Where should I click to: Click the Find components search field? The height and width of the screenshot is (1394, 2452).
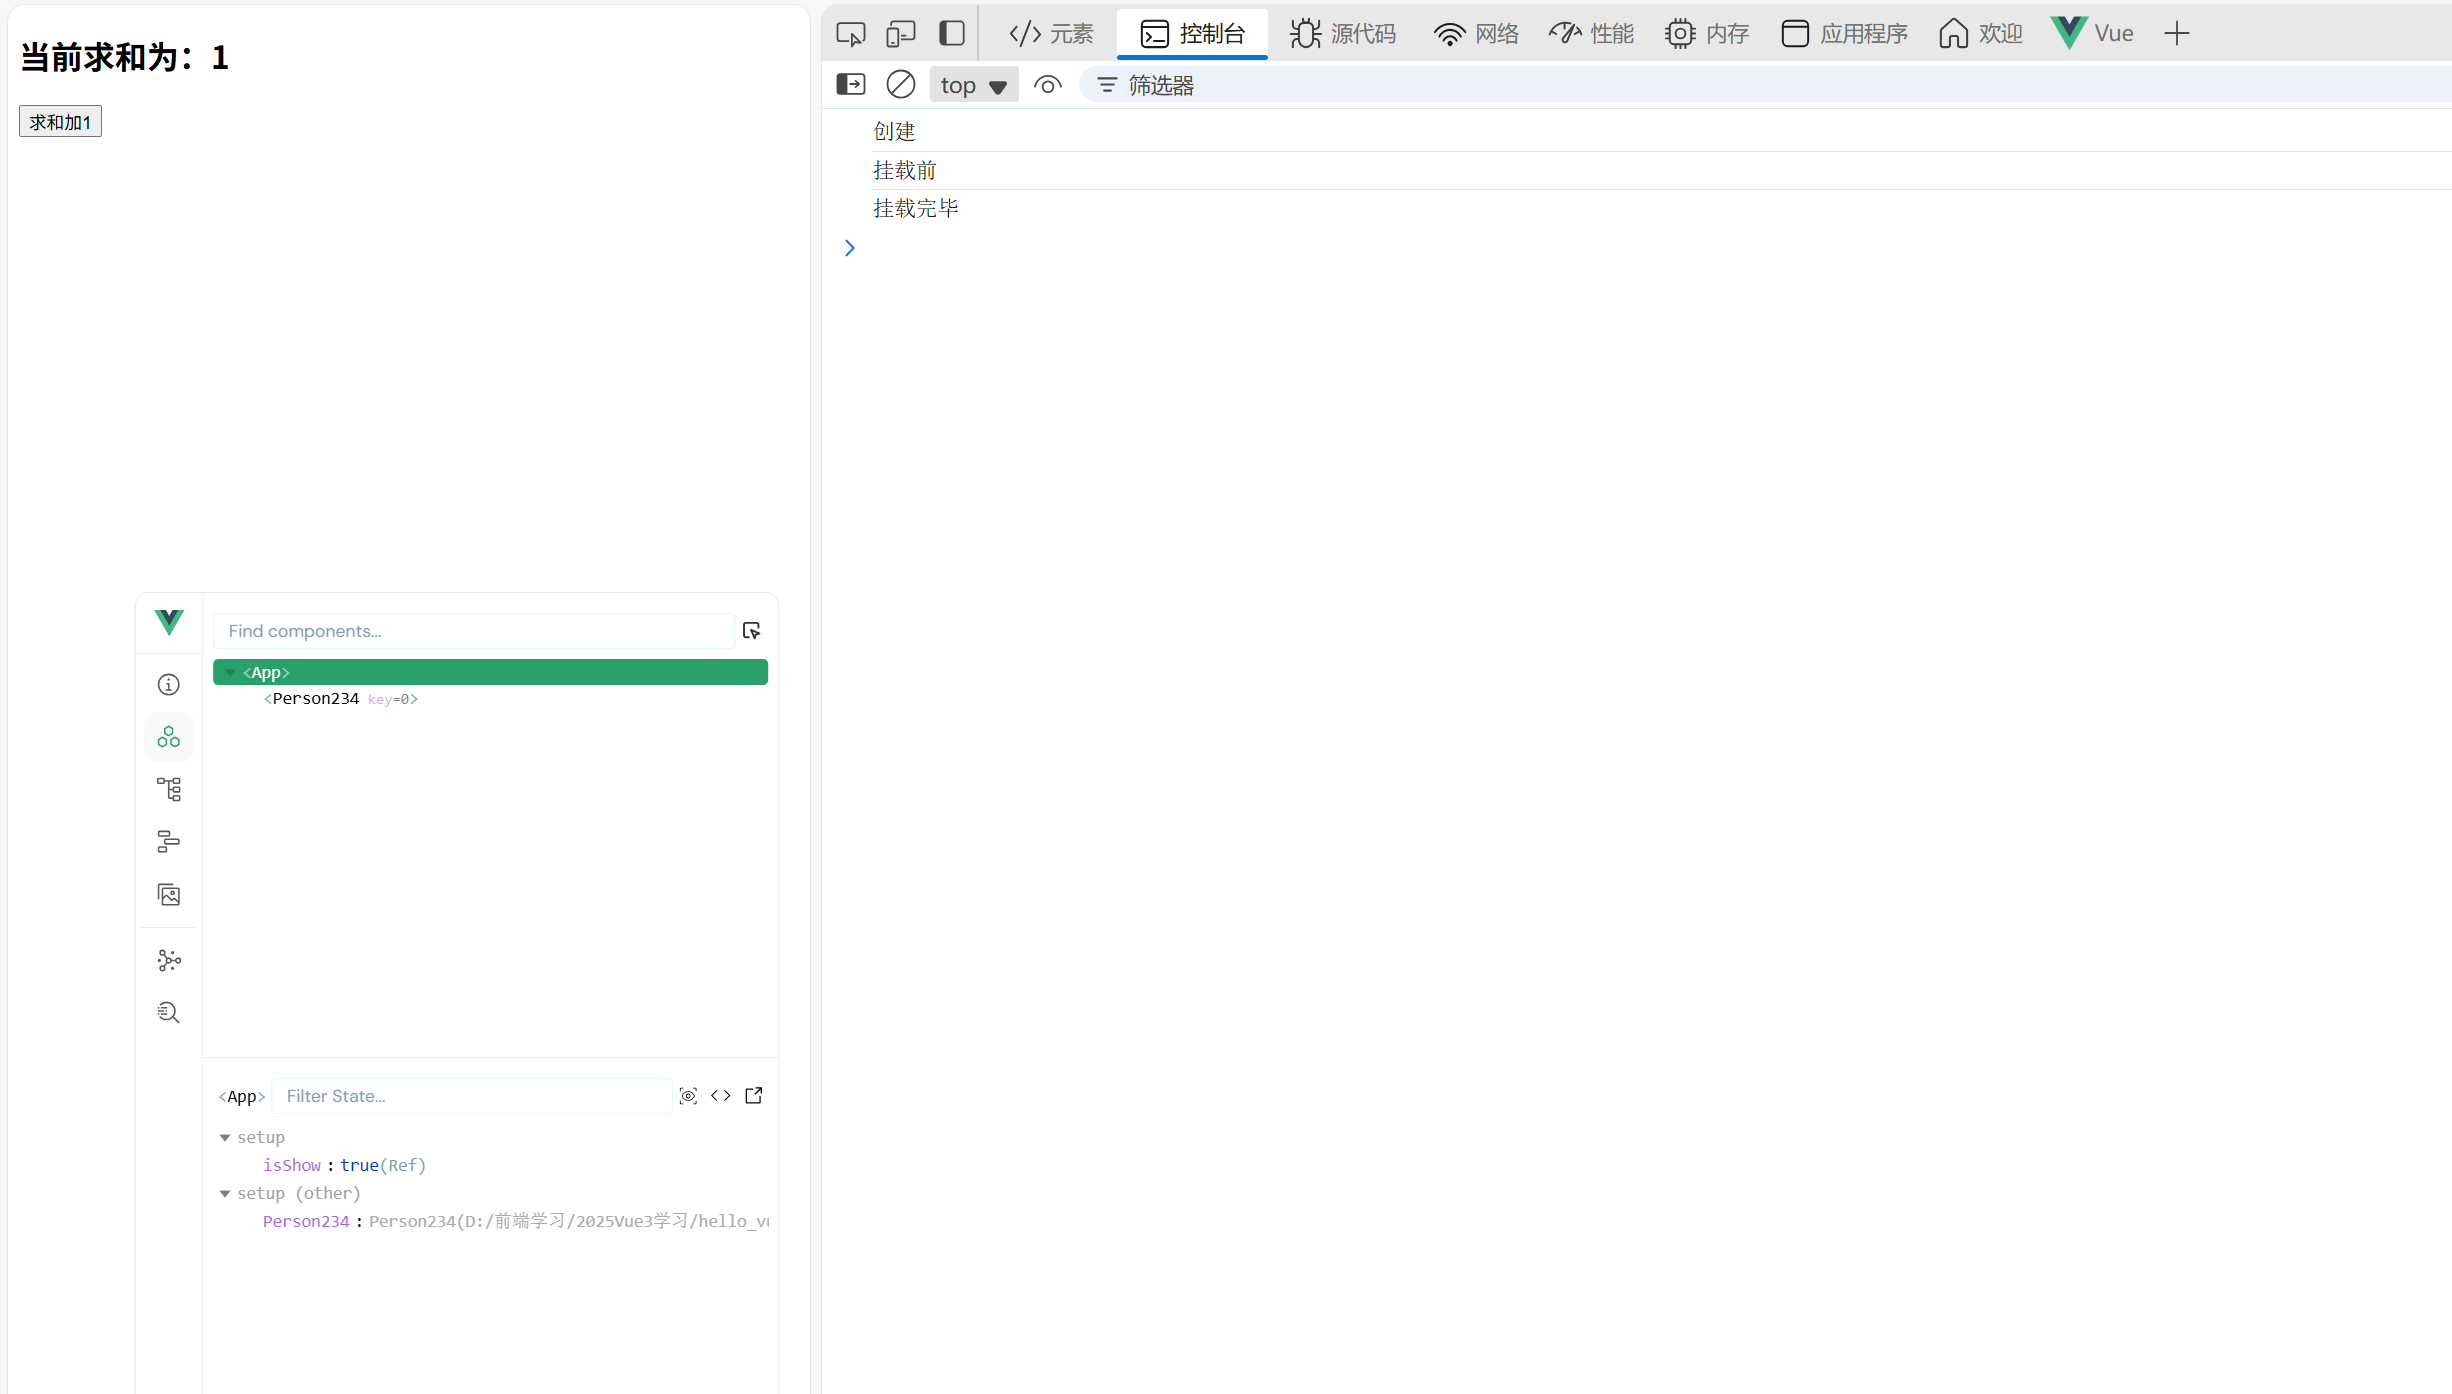tap(474, 631)
